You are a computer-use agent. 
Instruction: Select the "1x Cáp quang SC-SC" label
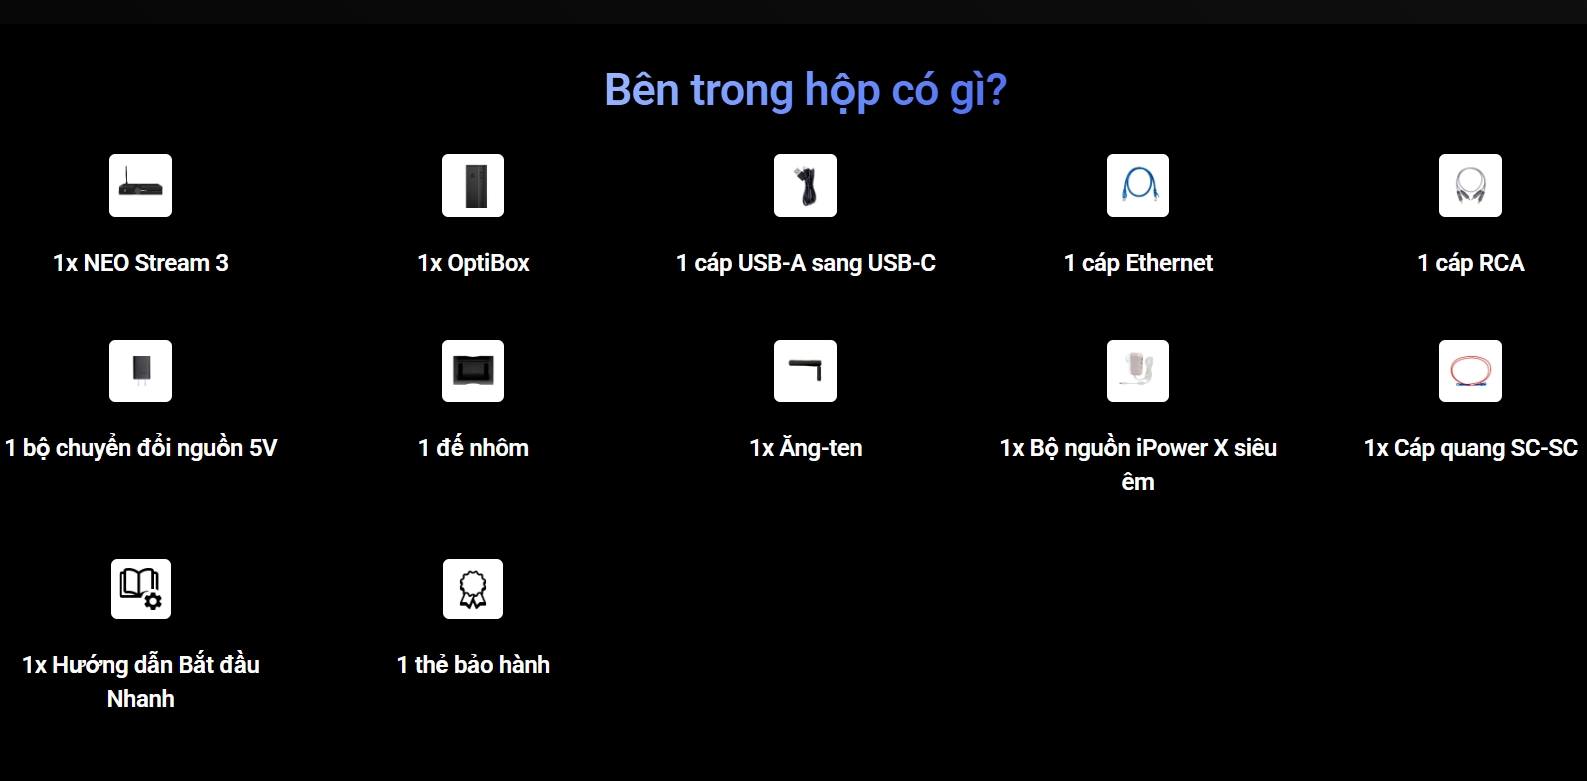[x=1470, y=448]
